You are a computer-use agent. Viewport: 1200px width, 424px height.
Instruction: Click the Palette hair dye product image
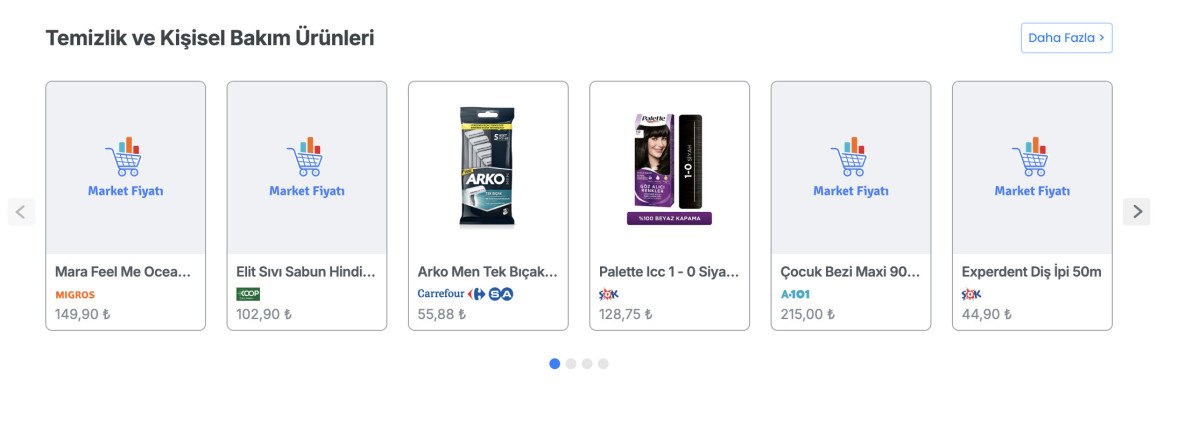(x=669, y=166)
